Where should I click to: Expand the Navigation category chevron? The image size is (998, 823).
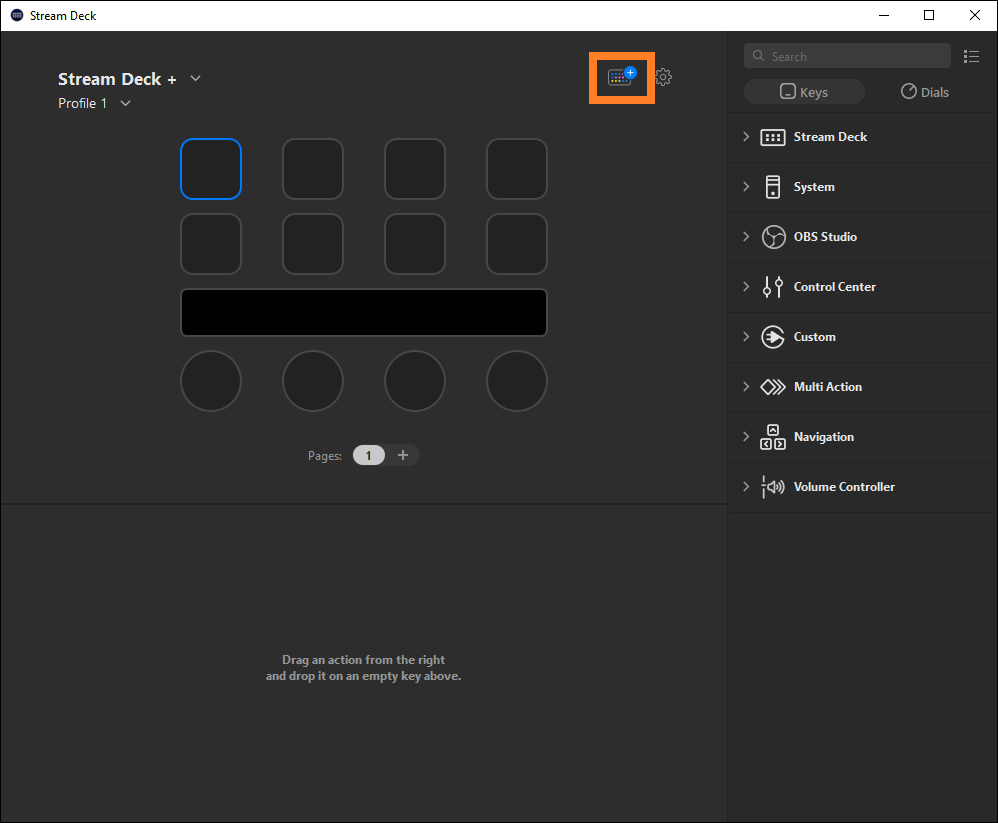[746, 437]
